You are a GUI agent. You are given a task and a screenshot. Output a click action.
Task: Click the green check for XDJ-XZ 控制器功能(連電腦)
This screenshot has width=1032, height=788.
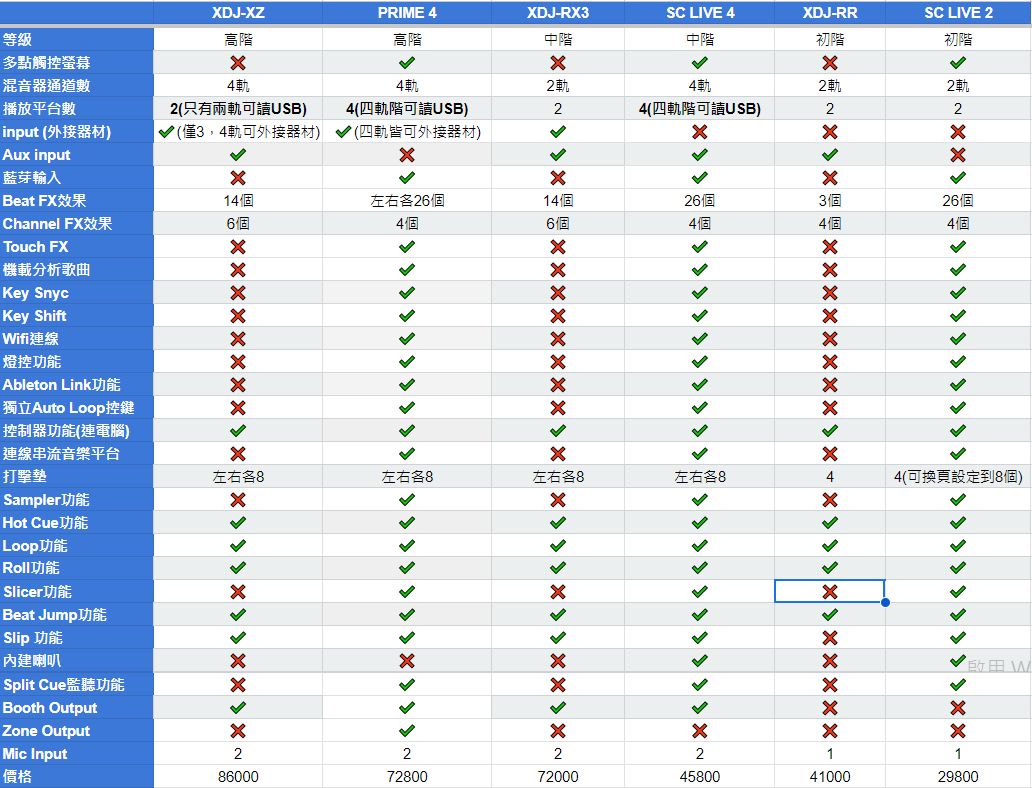[238, 431]
